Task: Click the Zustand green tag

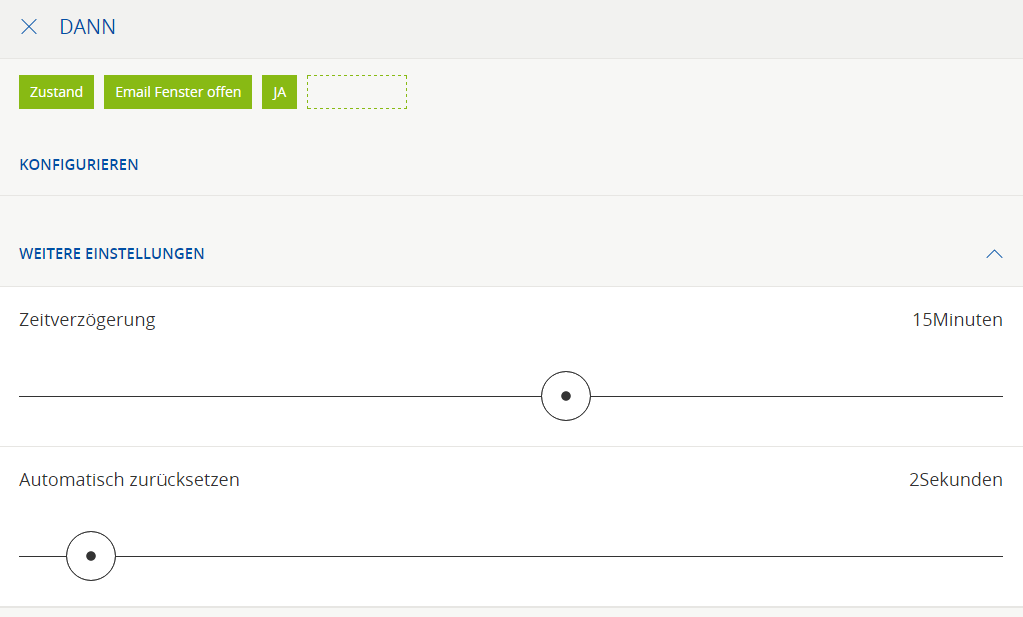Action: (x=56, y=92)
